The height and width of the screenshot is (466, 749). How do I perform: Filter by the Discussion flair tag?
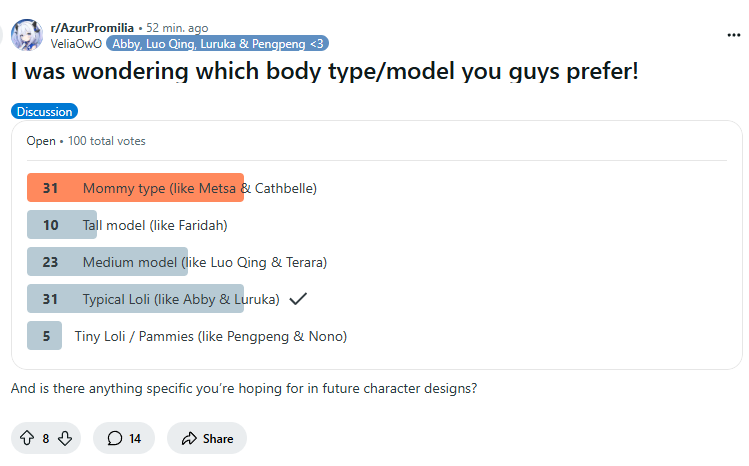coord(44,112)
